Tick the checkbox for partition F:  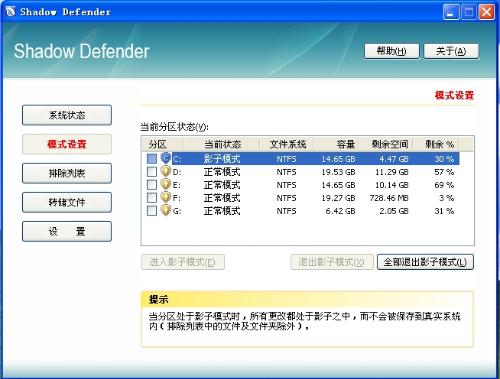pos(152,198)
